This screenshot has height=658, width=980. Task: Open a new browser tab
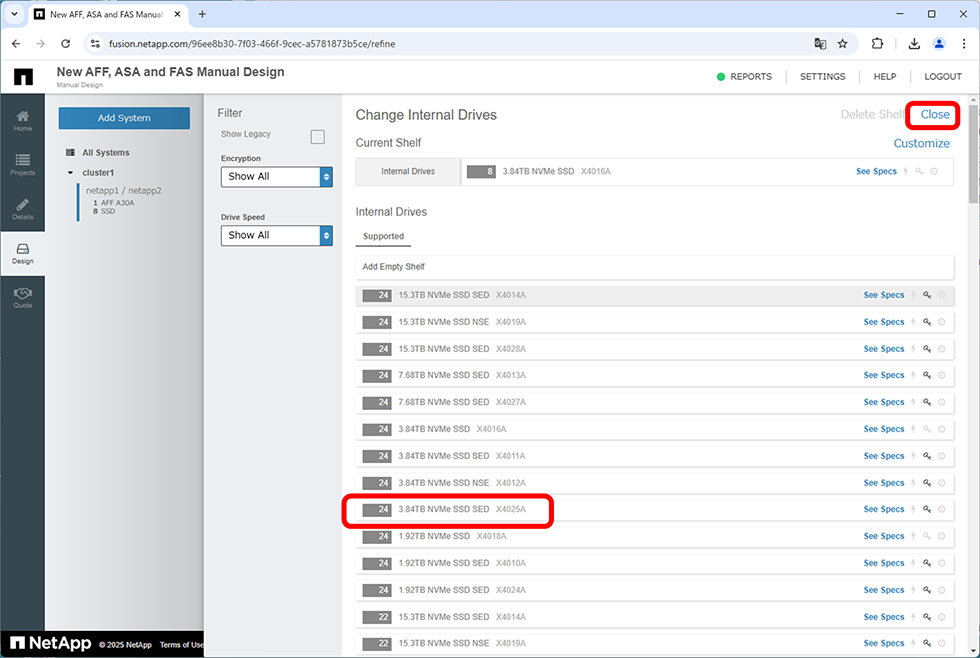point(202,14)
